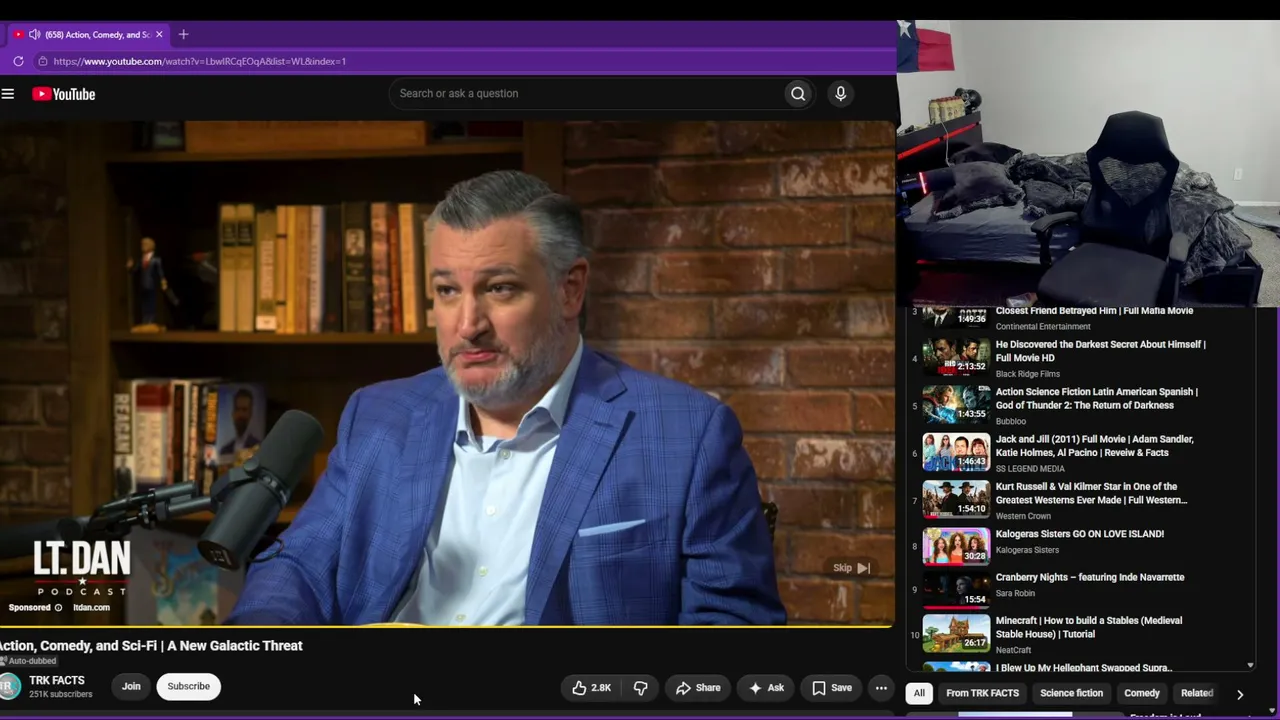
Task: Select the Related filter chip
Action: pos(1196,693)
